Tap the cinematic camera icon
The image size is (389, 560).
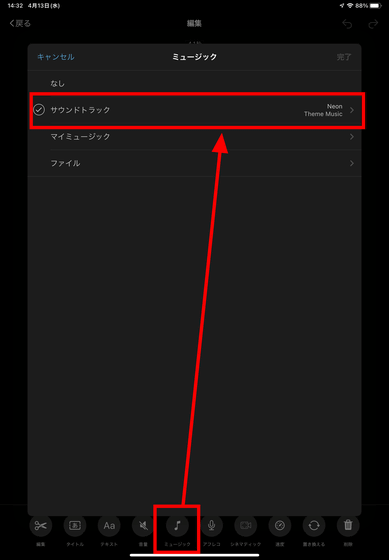point(245,525)
